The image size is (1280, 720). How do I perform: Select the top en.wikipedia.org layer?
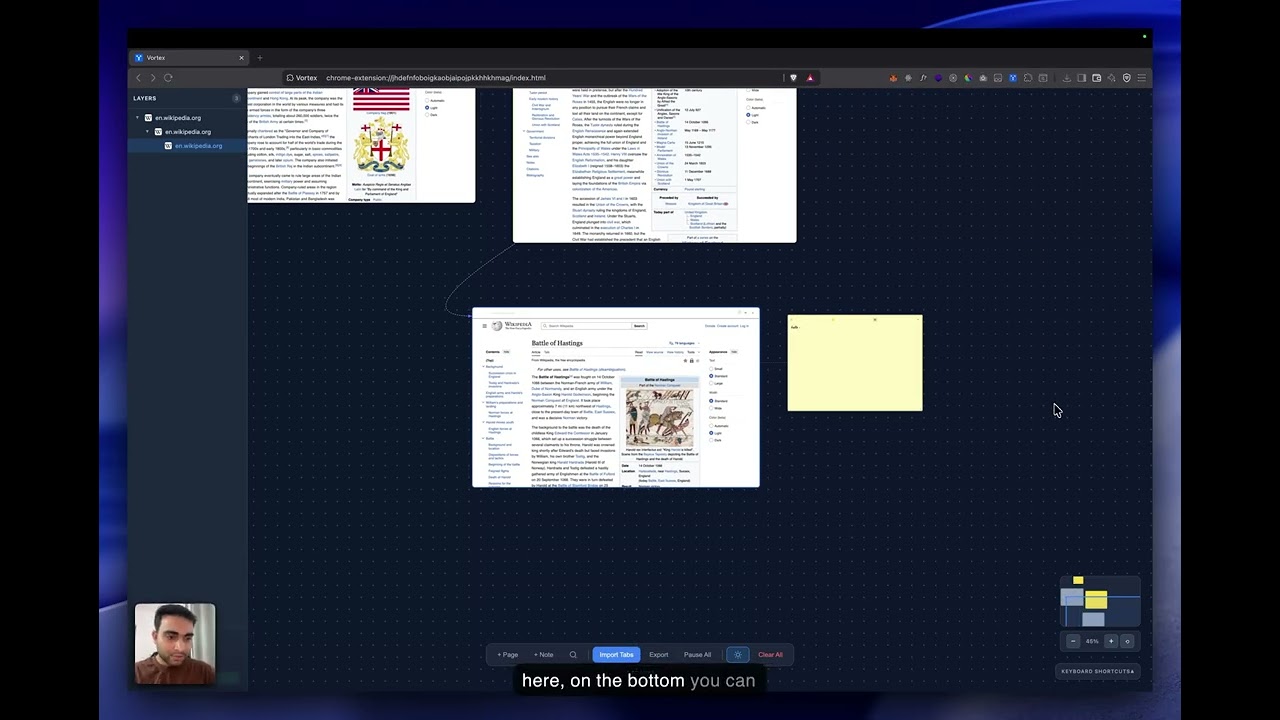(x=177, y=118)
